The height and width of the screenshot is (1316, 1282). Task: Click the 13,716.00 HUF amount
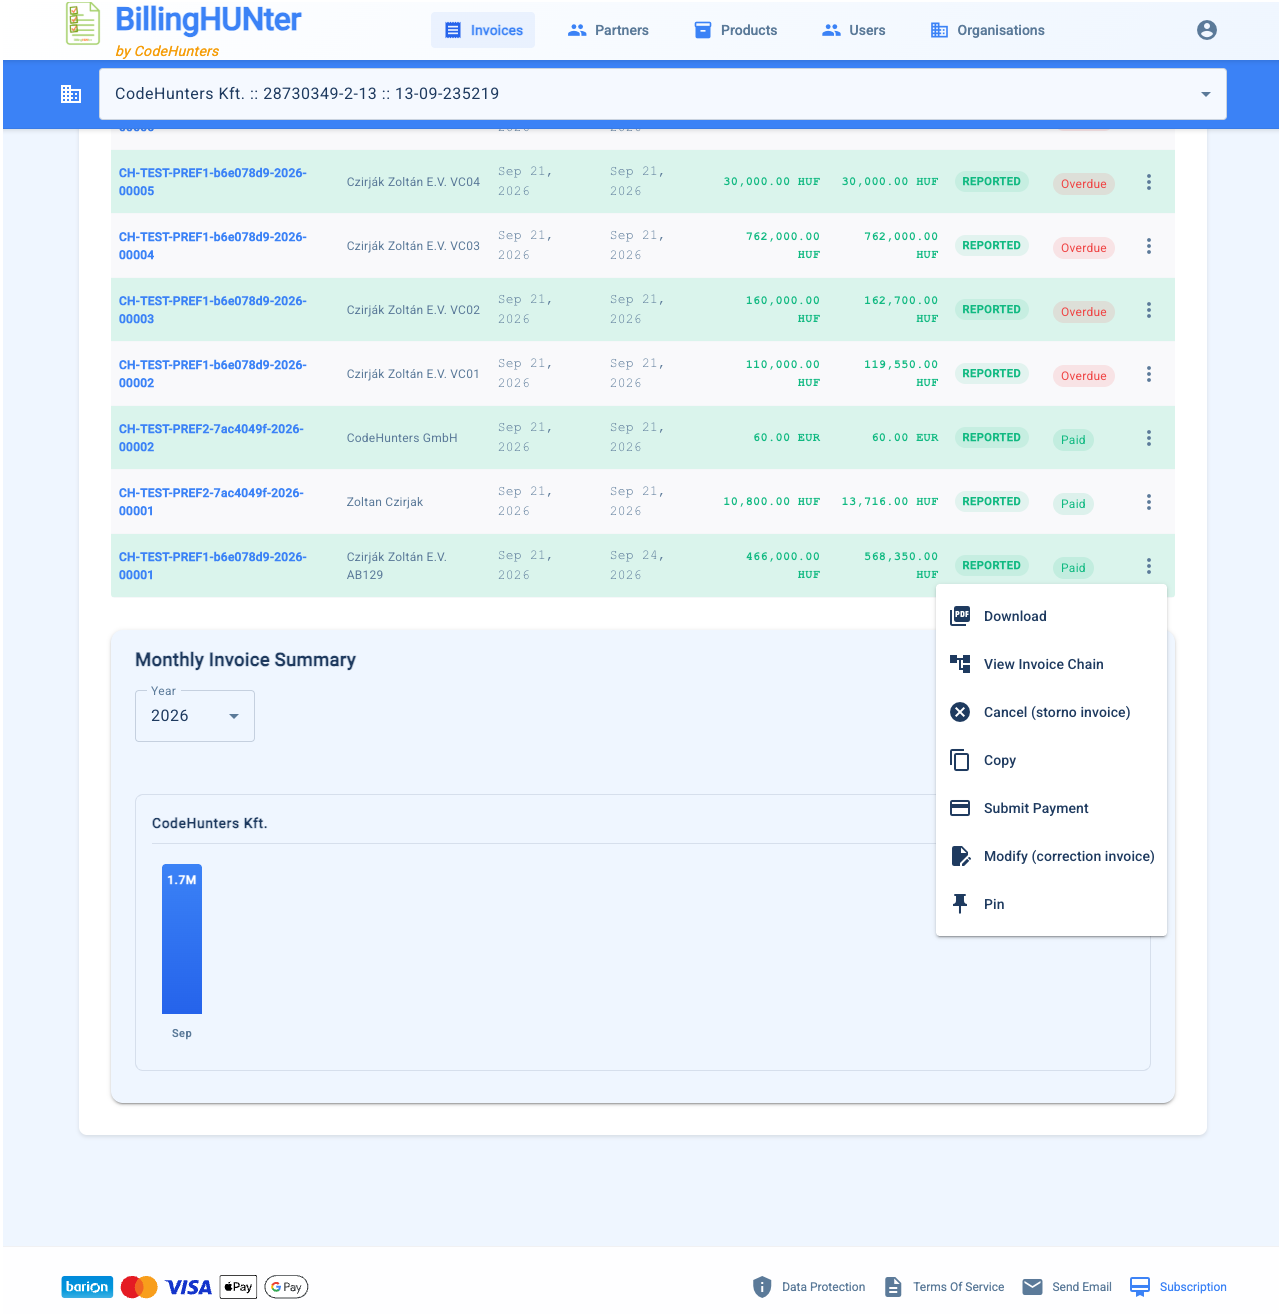click(x=890, y=502)
